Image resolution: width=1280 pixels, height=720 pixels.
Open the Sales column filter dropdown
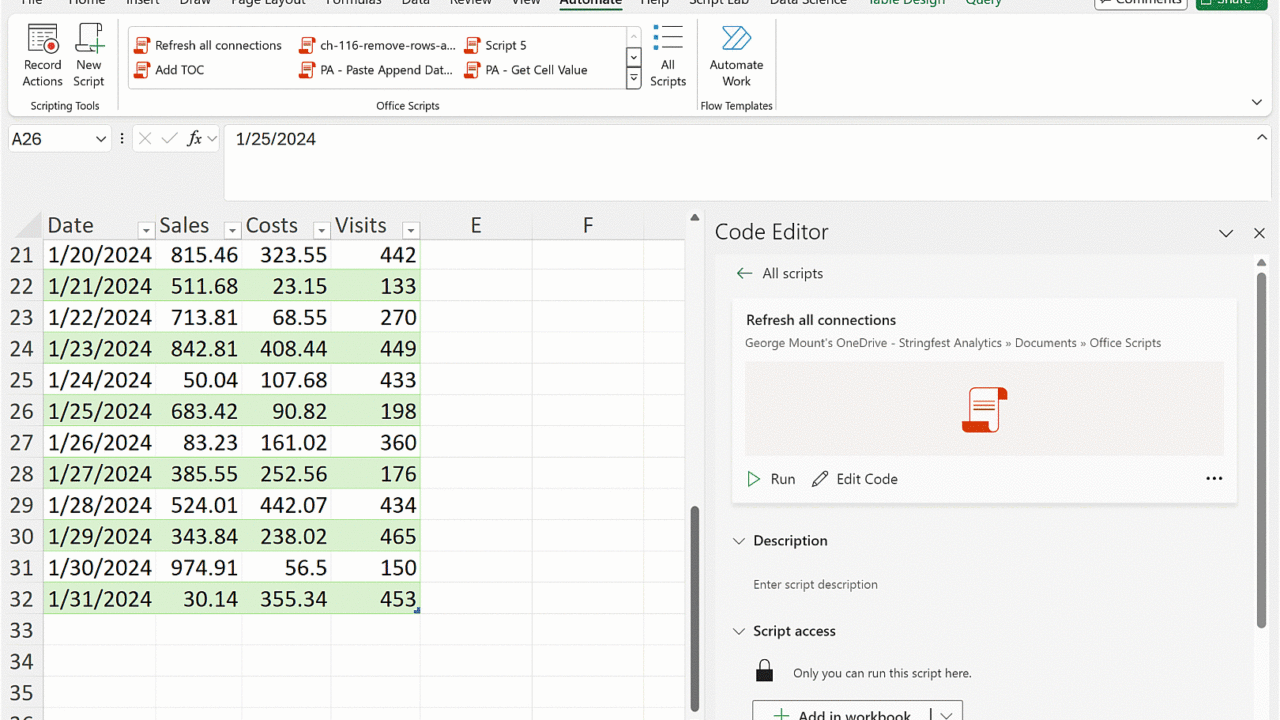232,230
